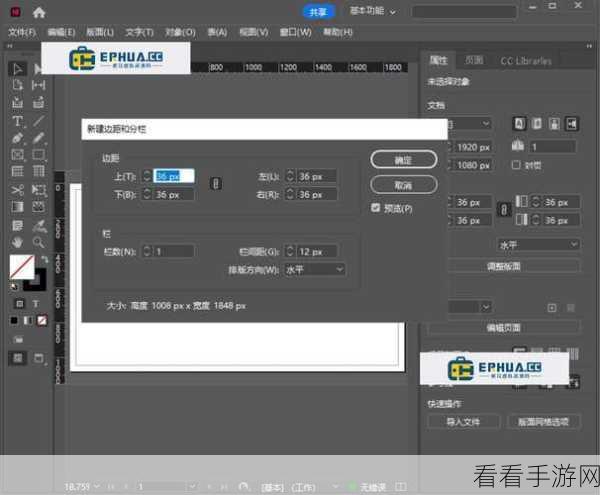
Task: Select the Pencil tool
Action: (38, 138)
